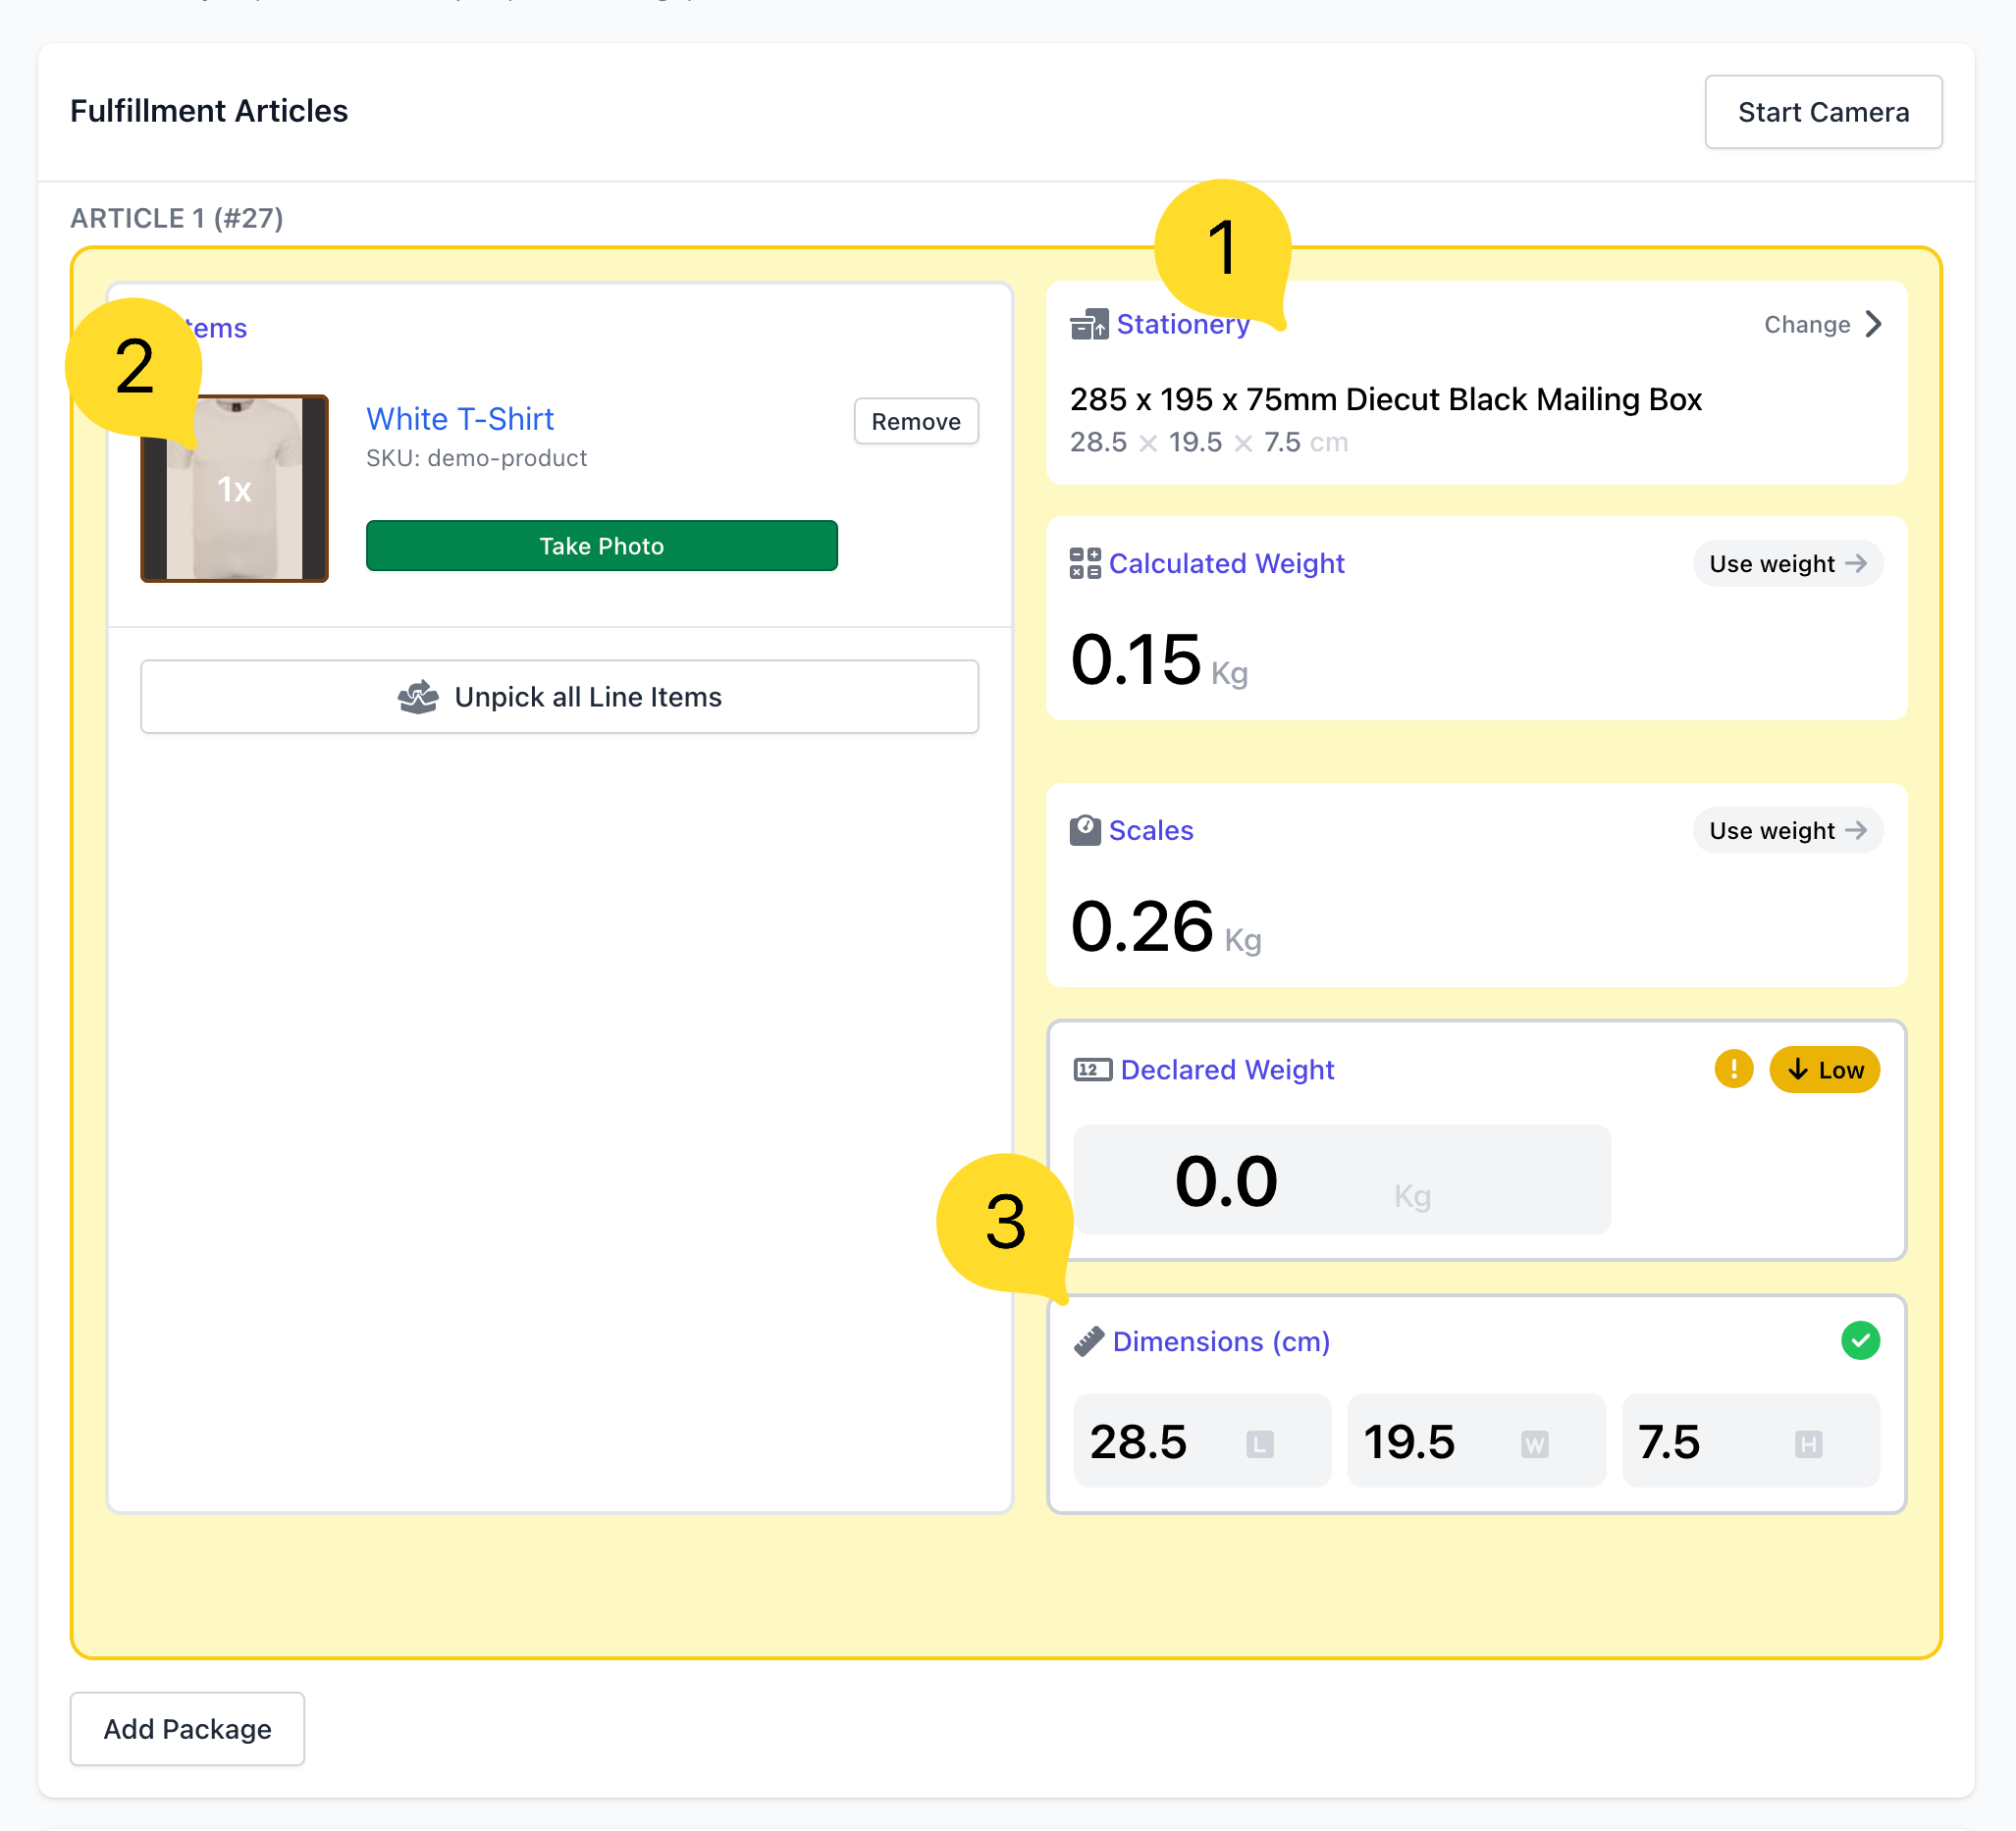The width and height of the screenshot is (2016, 1831).
Task: Remove the White T-Shirt item
Action: 915,421
